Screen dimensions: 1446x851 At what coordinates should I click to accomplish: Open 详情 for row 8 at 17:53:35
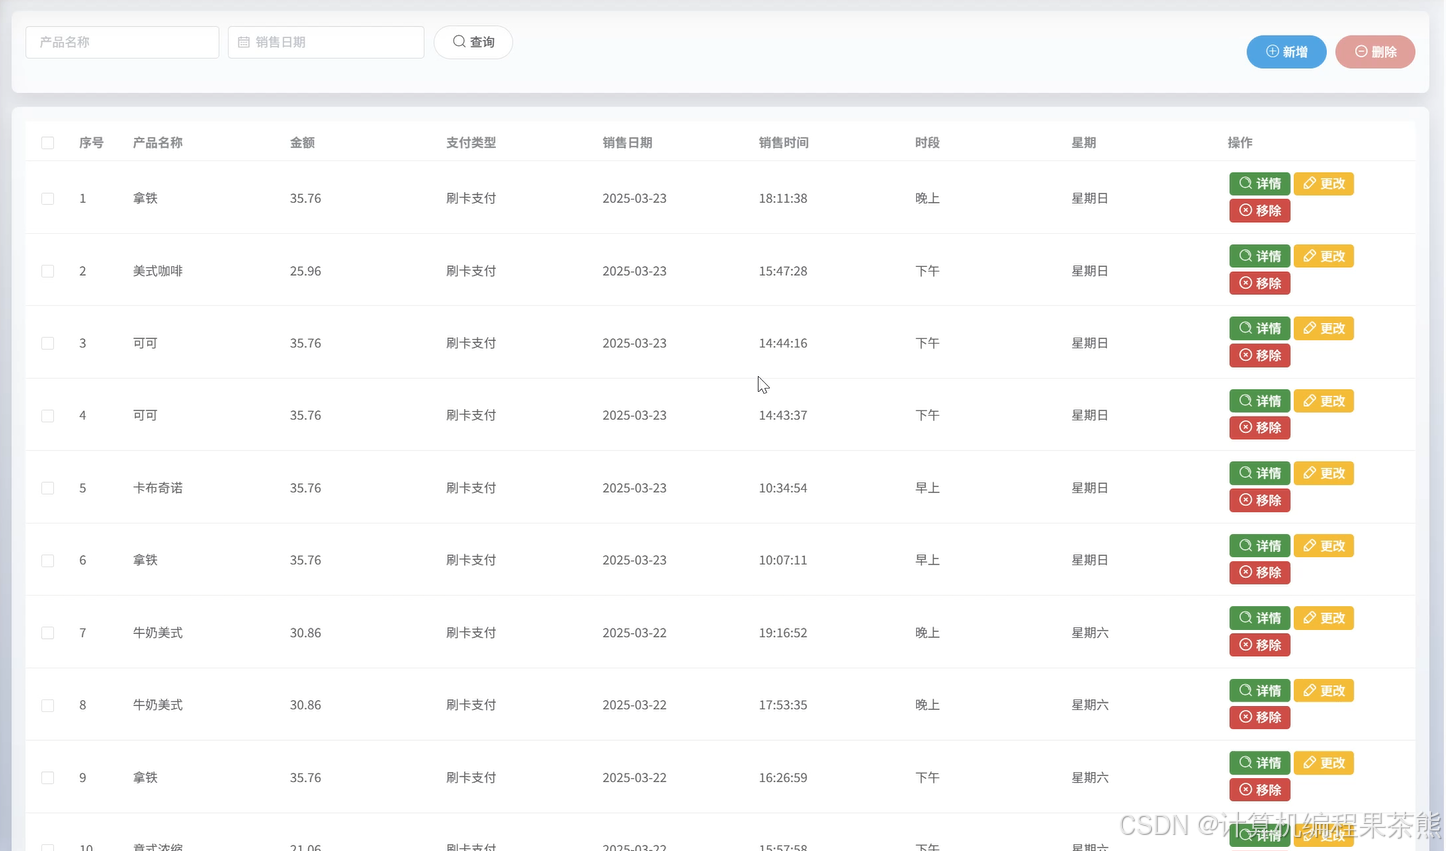tap(1259, 691)
